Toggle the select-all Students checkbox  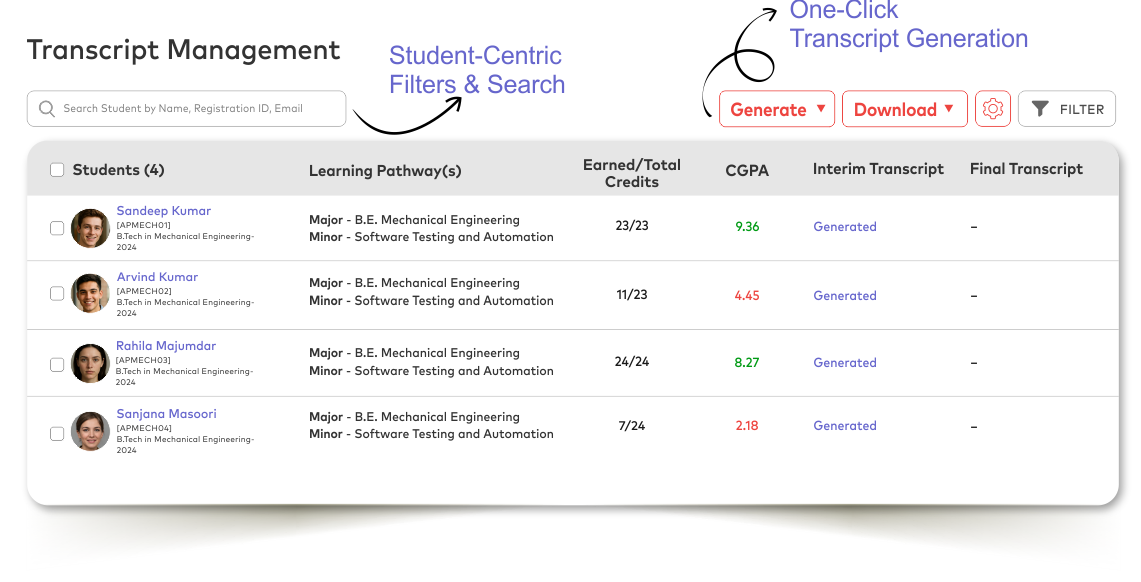coord(57,170)
